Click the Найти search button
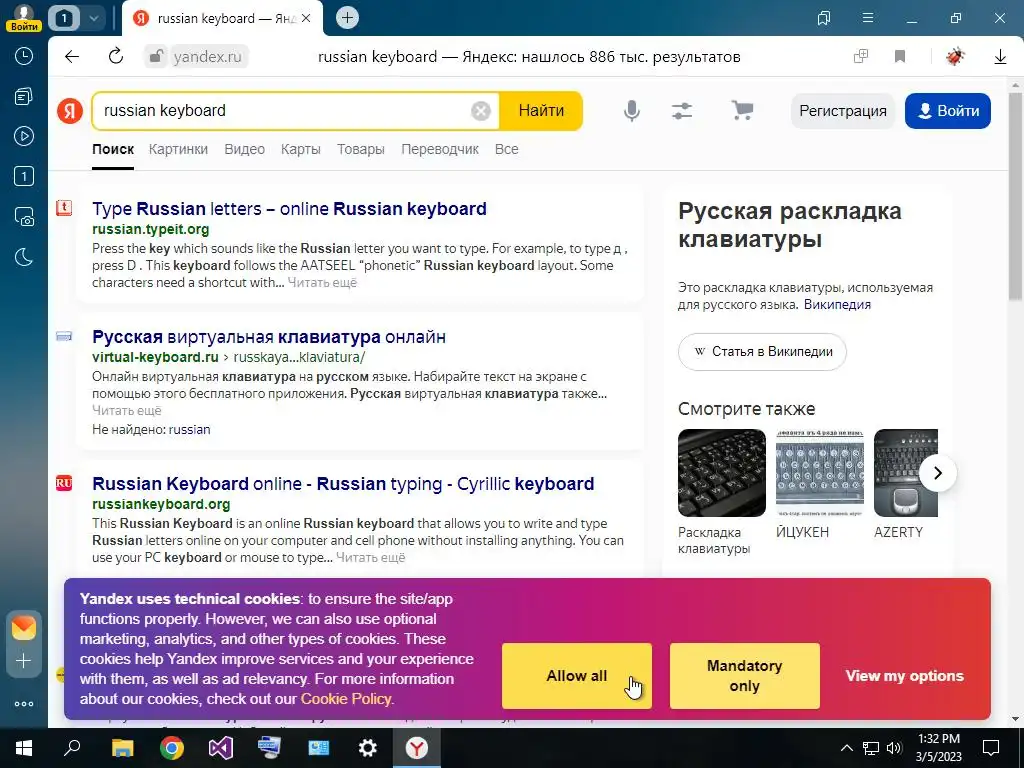 click(541, 111)
